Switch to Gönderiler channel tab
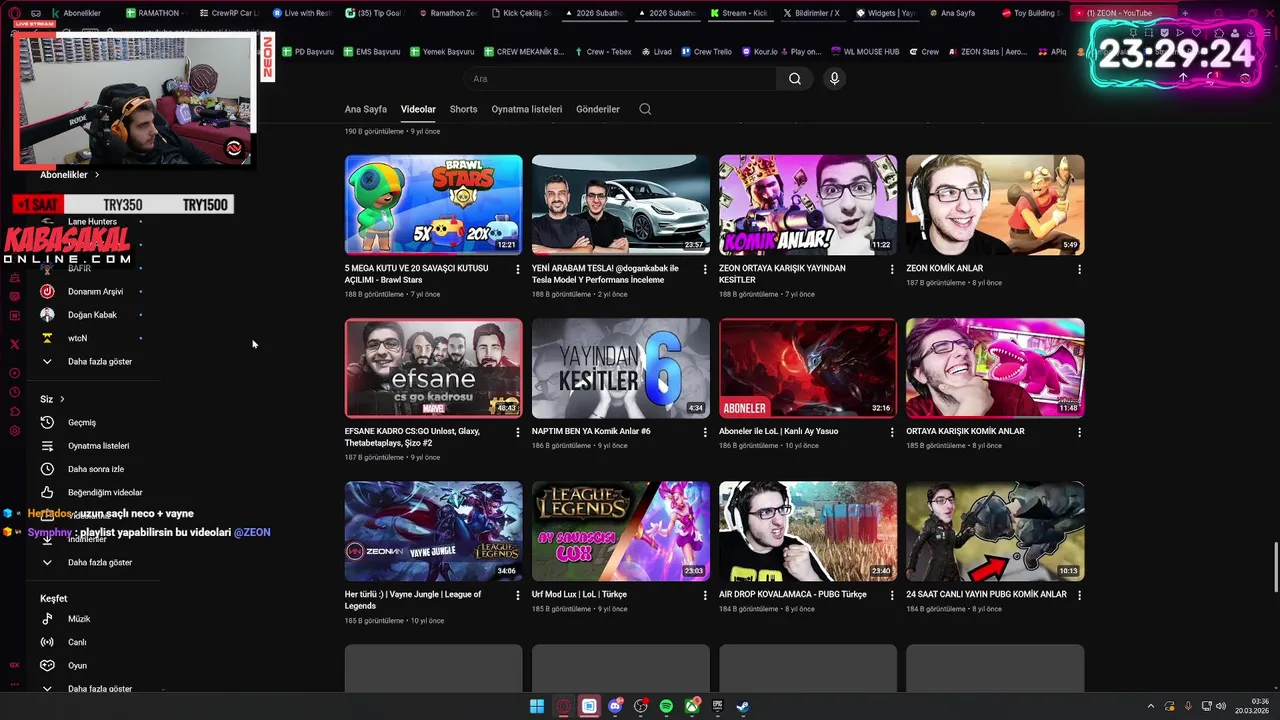The width and height of the screenshot is (1280, 720). pyautogui.click(x=598, y=109)
